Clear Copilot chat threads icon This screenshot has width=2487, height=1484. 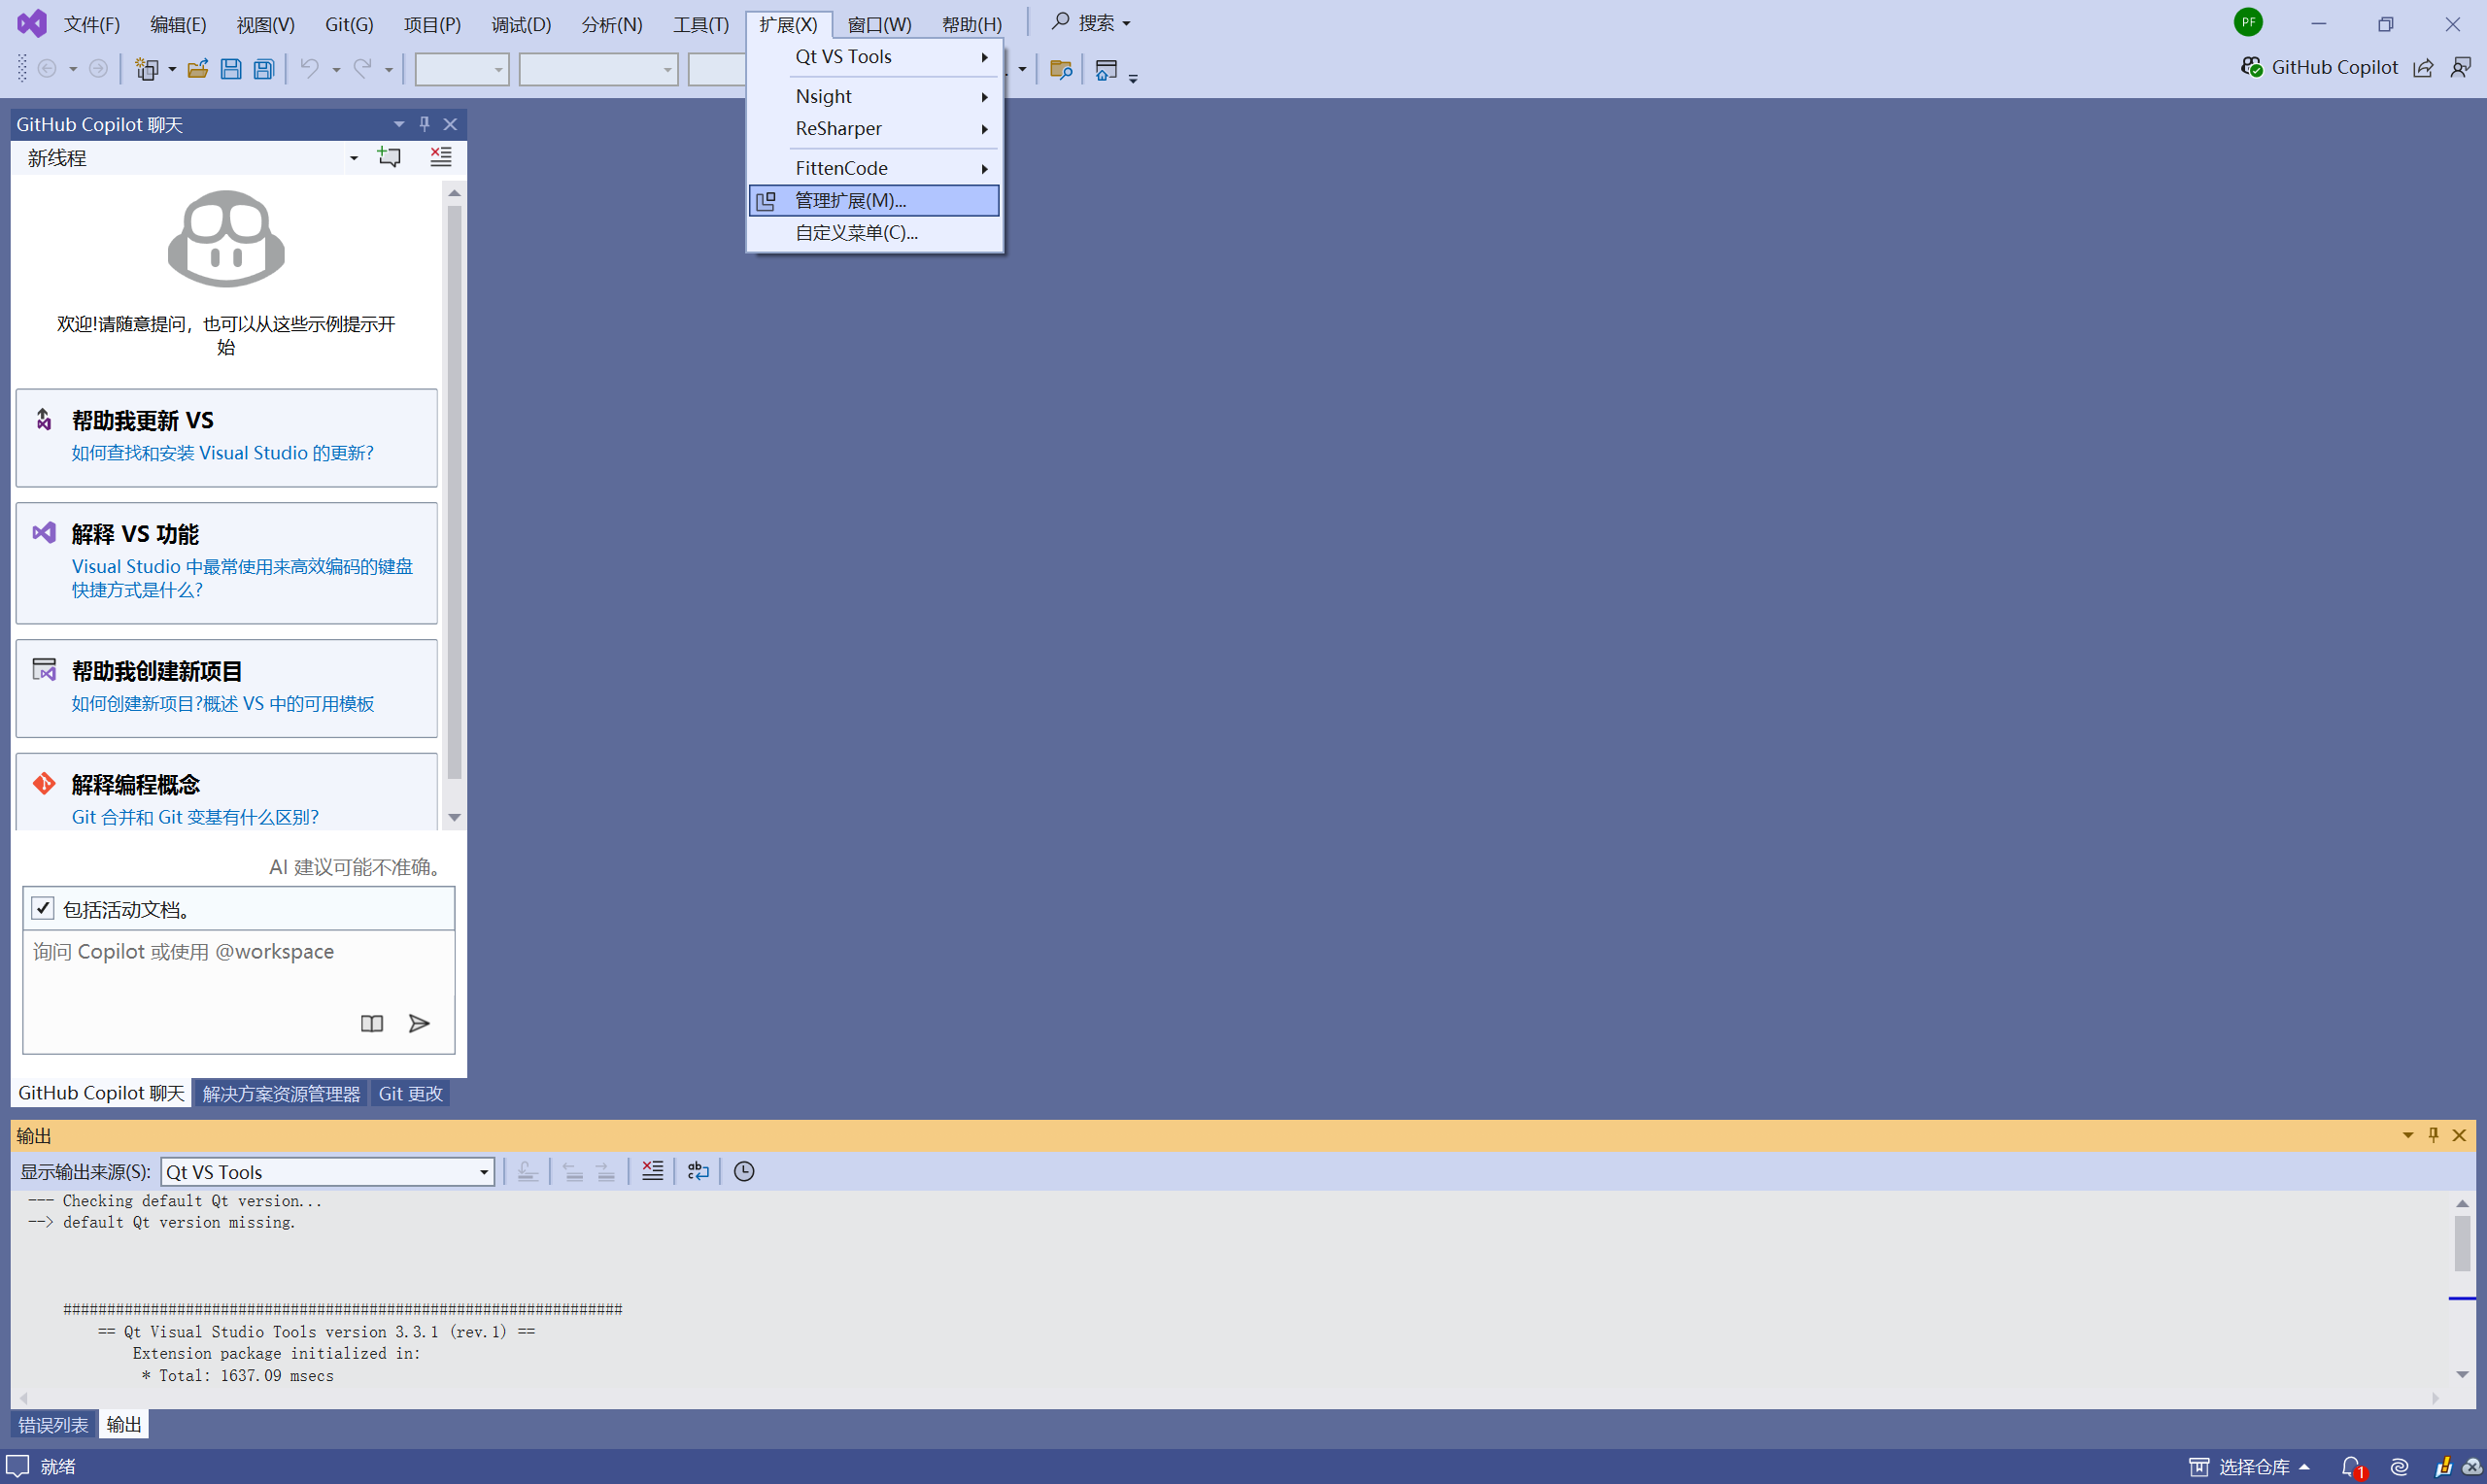pyautogui.click(x=441, y=157)
